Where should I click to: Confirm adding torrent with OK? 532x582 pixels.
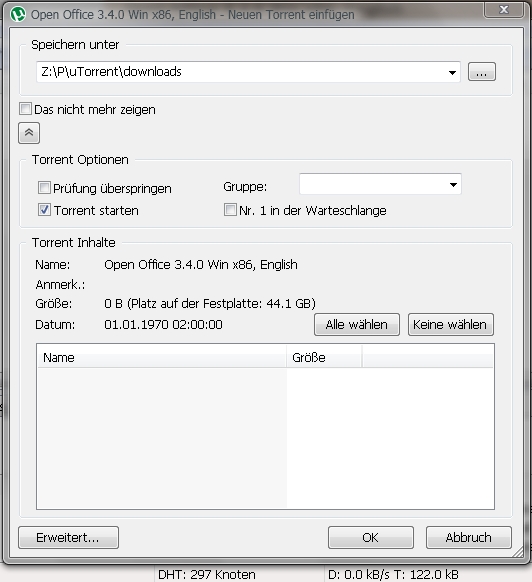371,537
